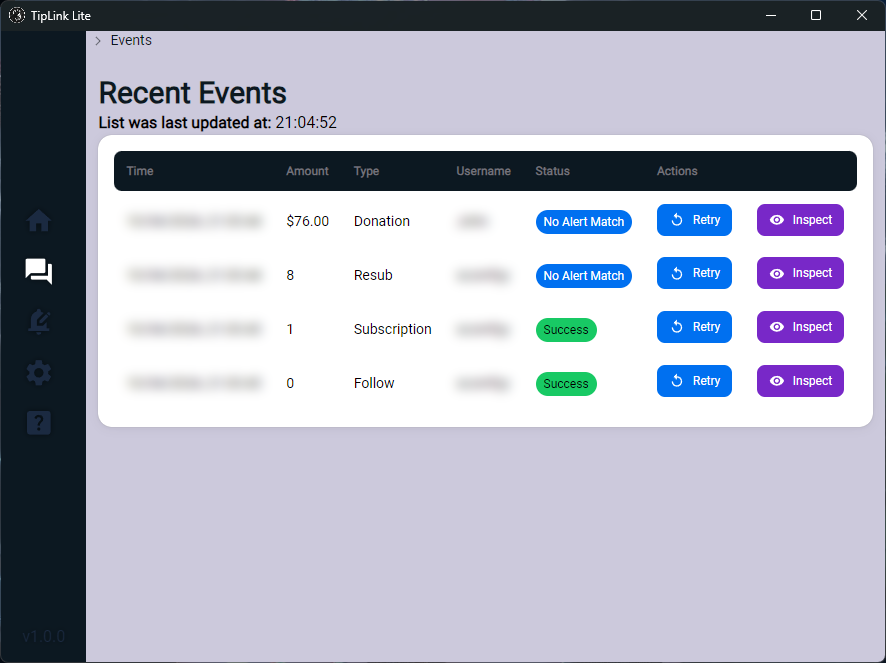Inspect the Follow event
This screenshot has height=663, width=886.
(x=800, y=381)
